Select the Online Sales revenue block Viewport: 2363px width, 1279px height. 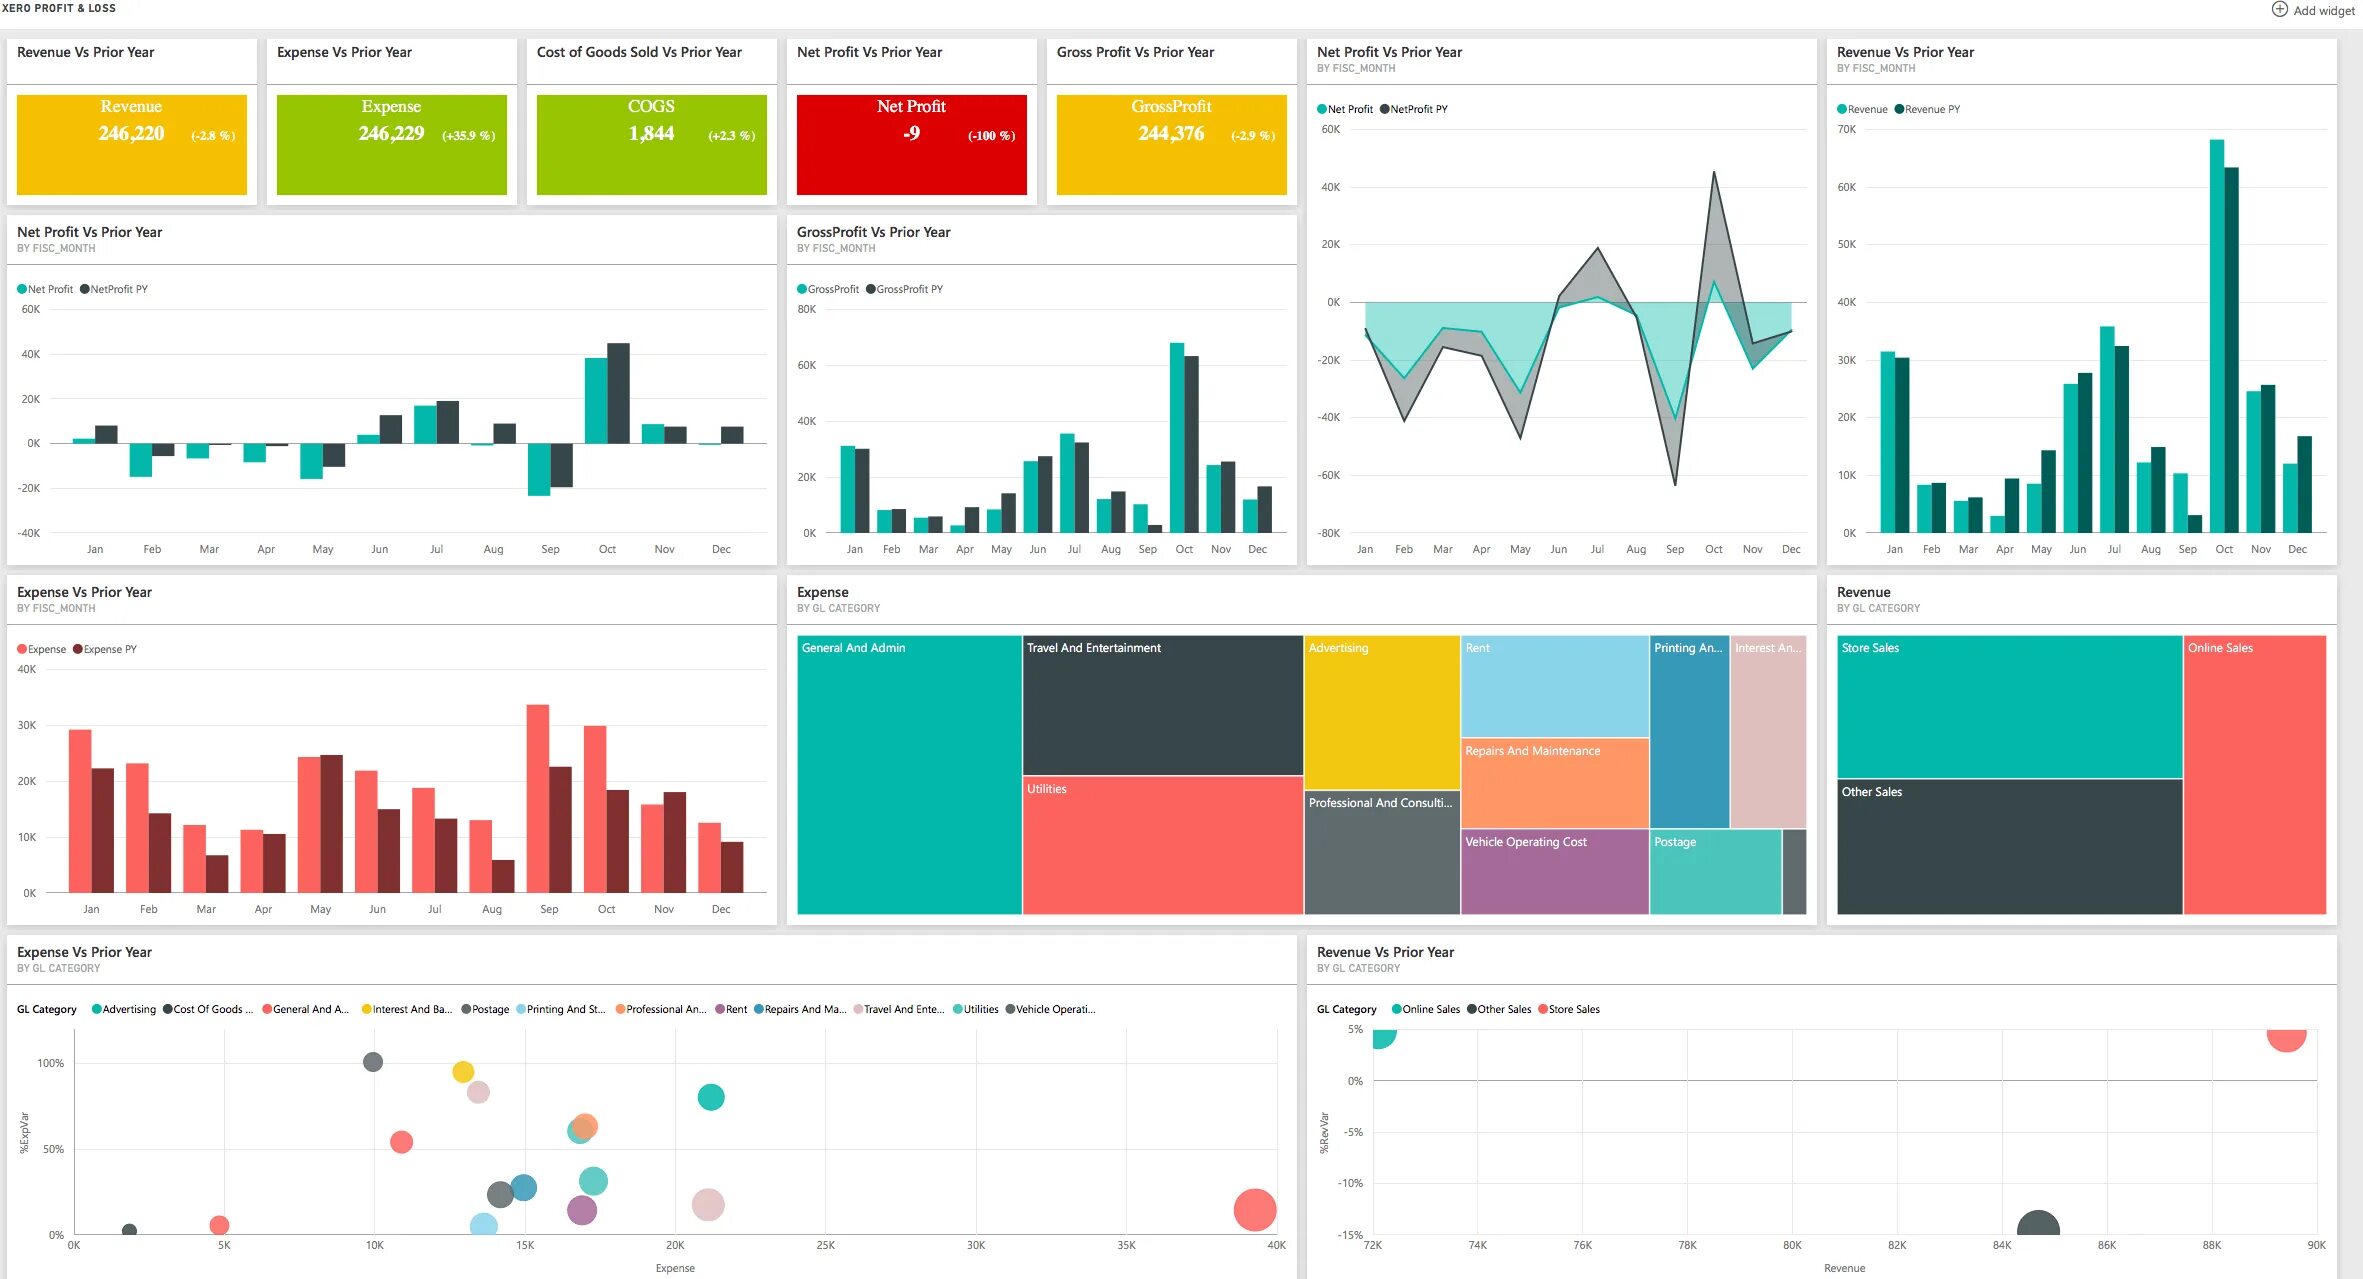click(x=2251, y=772)
